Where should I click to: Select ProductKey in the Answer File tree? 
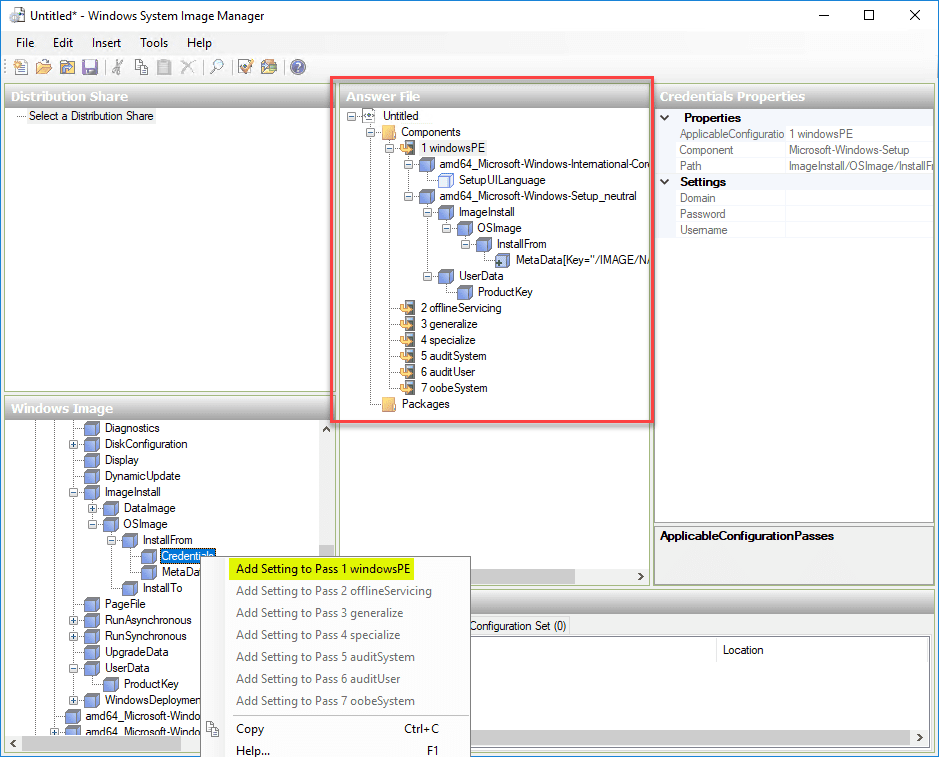click(504, 292)
